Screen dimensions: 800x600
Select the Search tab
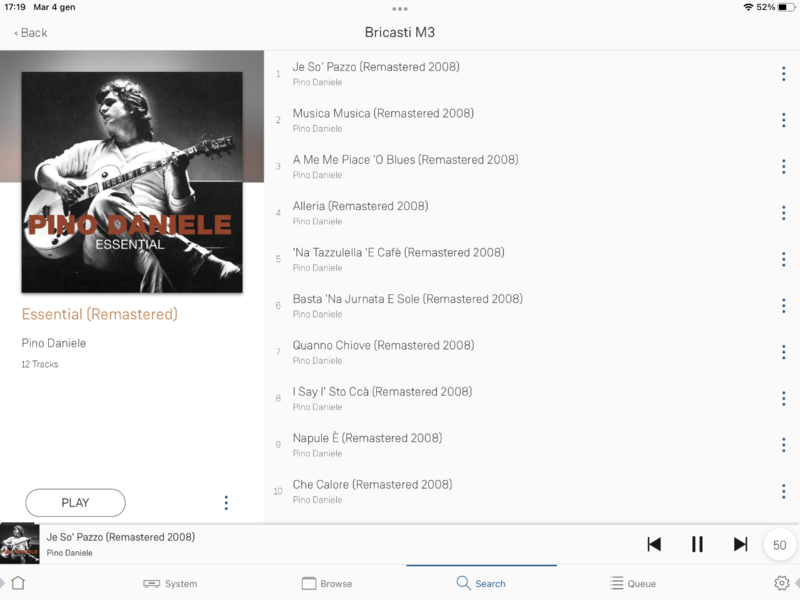481,583
